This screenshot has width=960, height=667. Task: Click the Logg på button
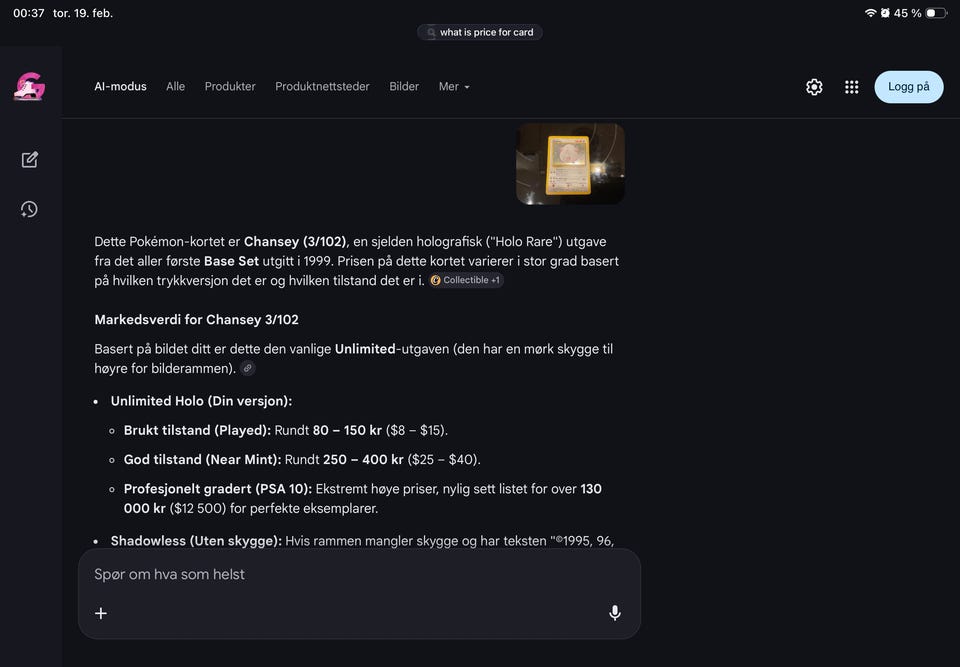[x=909, y=87]
